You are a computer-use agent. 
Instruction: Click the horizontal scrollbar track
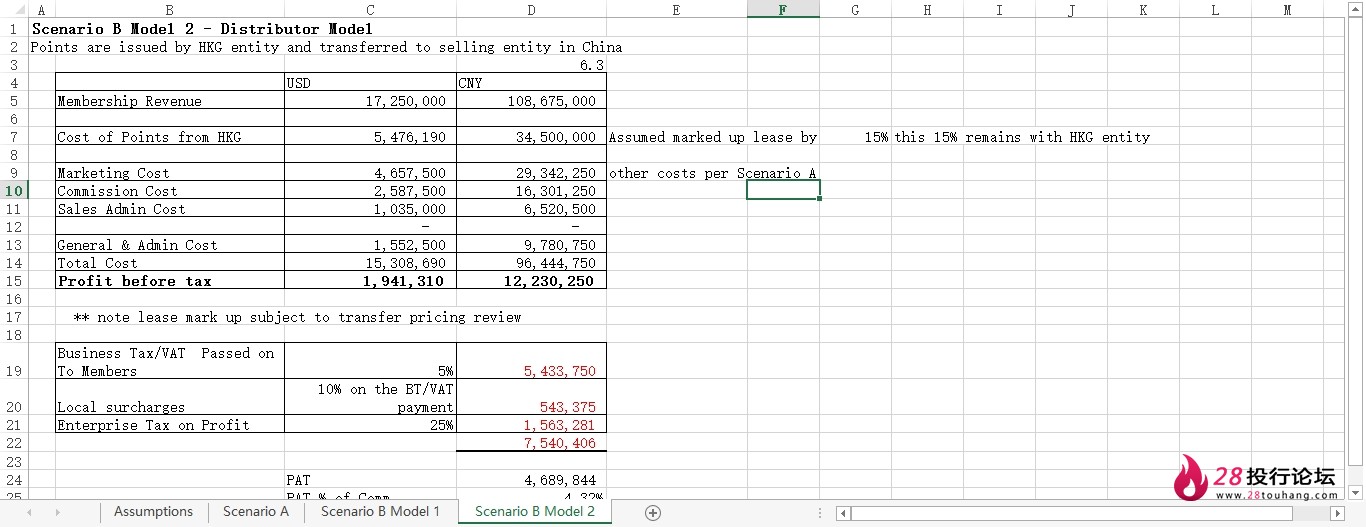1090,513
